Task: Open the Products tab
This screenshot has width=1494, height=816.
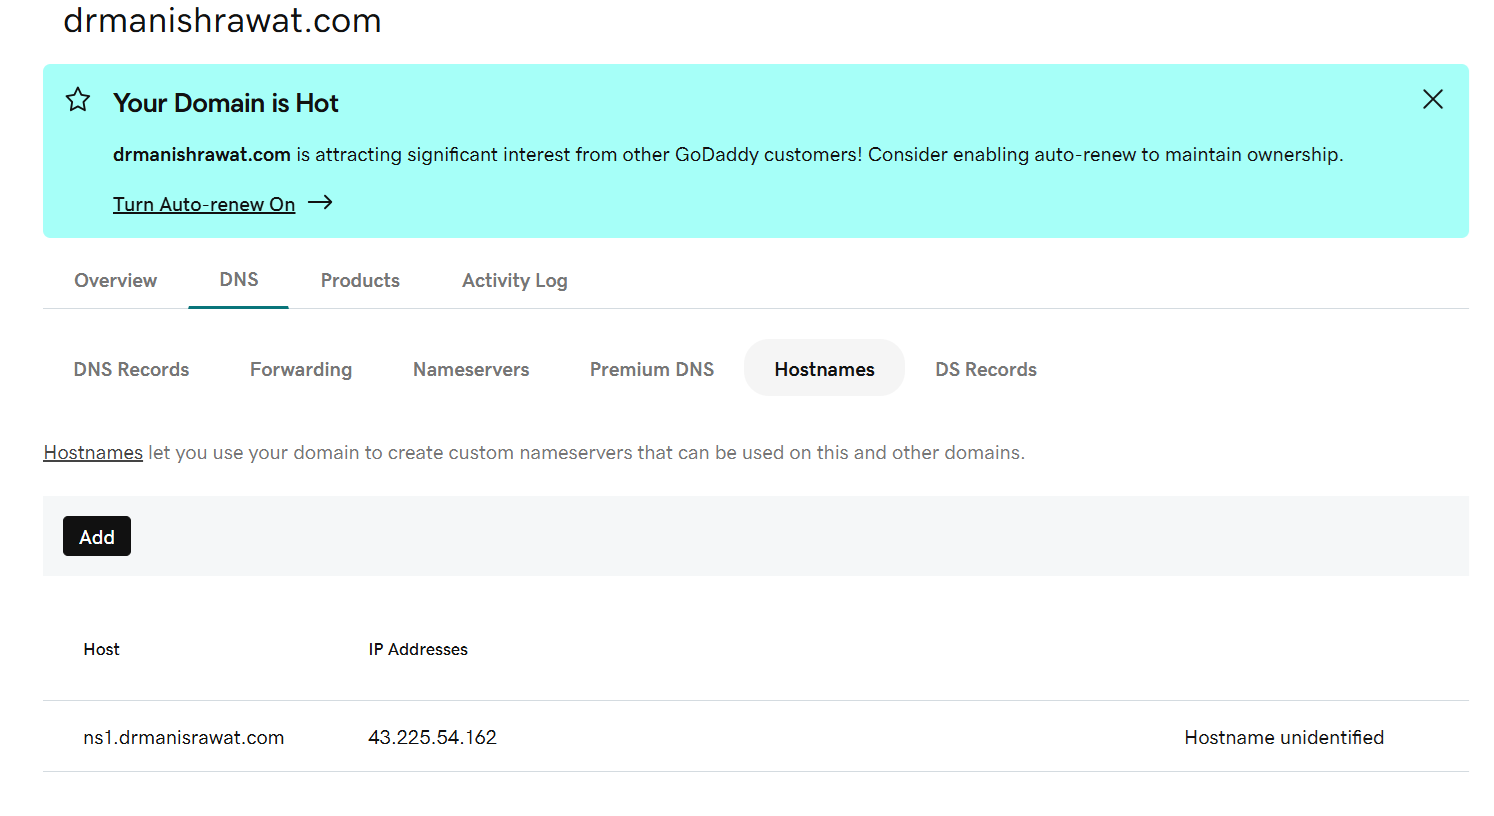Action: pyautogui.click(x=360, y=281)
